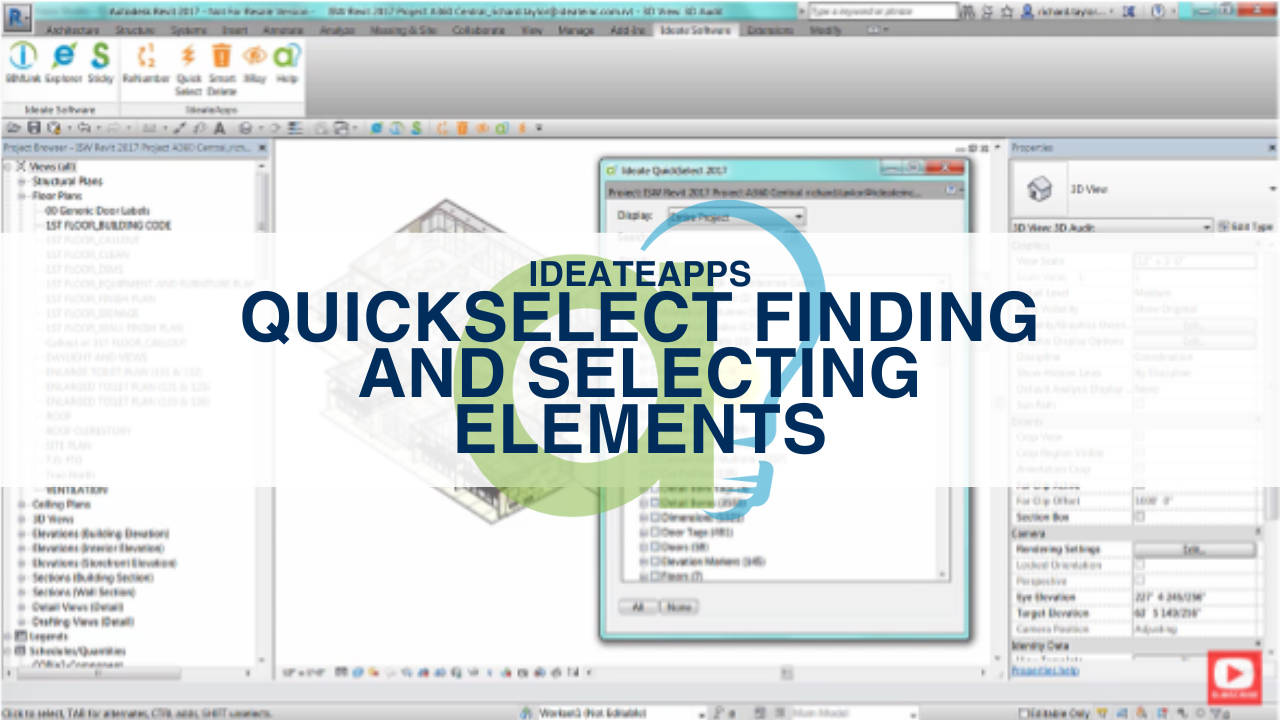Click the 3D View house icon in Properties
This screenshot has height=720, width=1280.
(1041, 188)
